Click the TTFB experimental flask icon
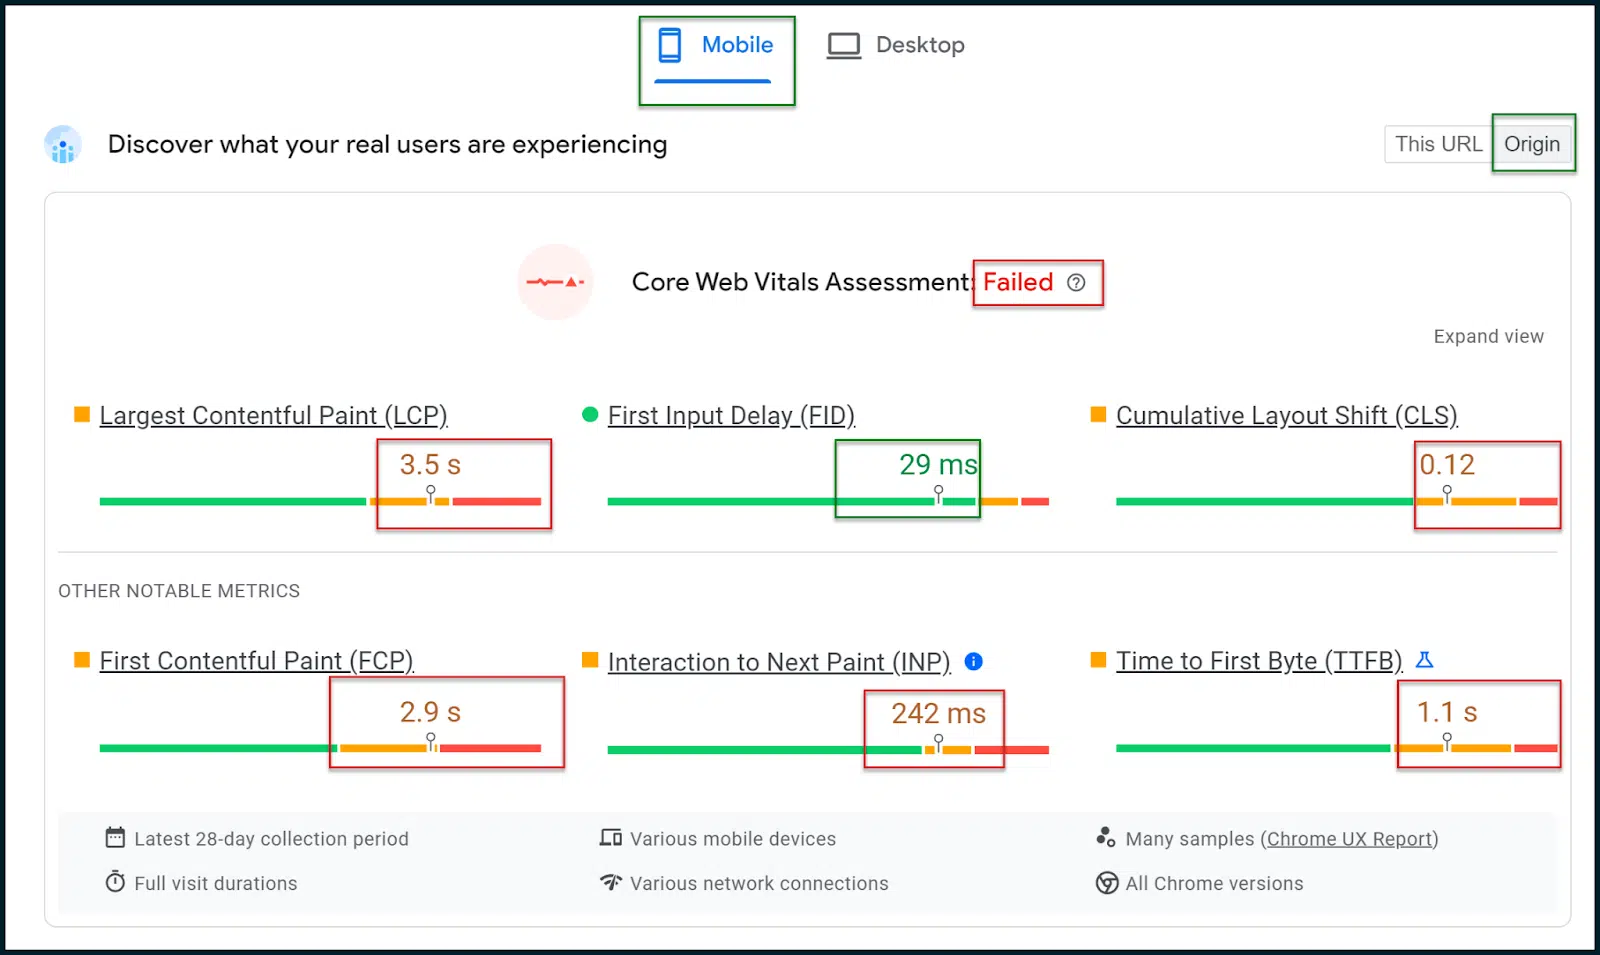Image resolution: width=1600 pixels, height=955 pixels. [x=1425, y=660]
